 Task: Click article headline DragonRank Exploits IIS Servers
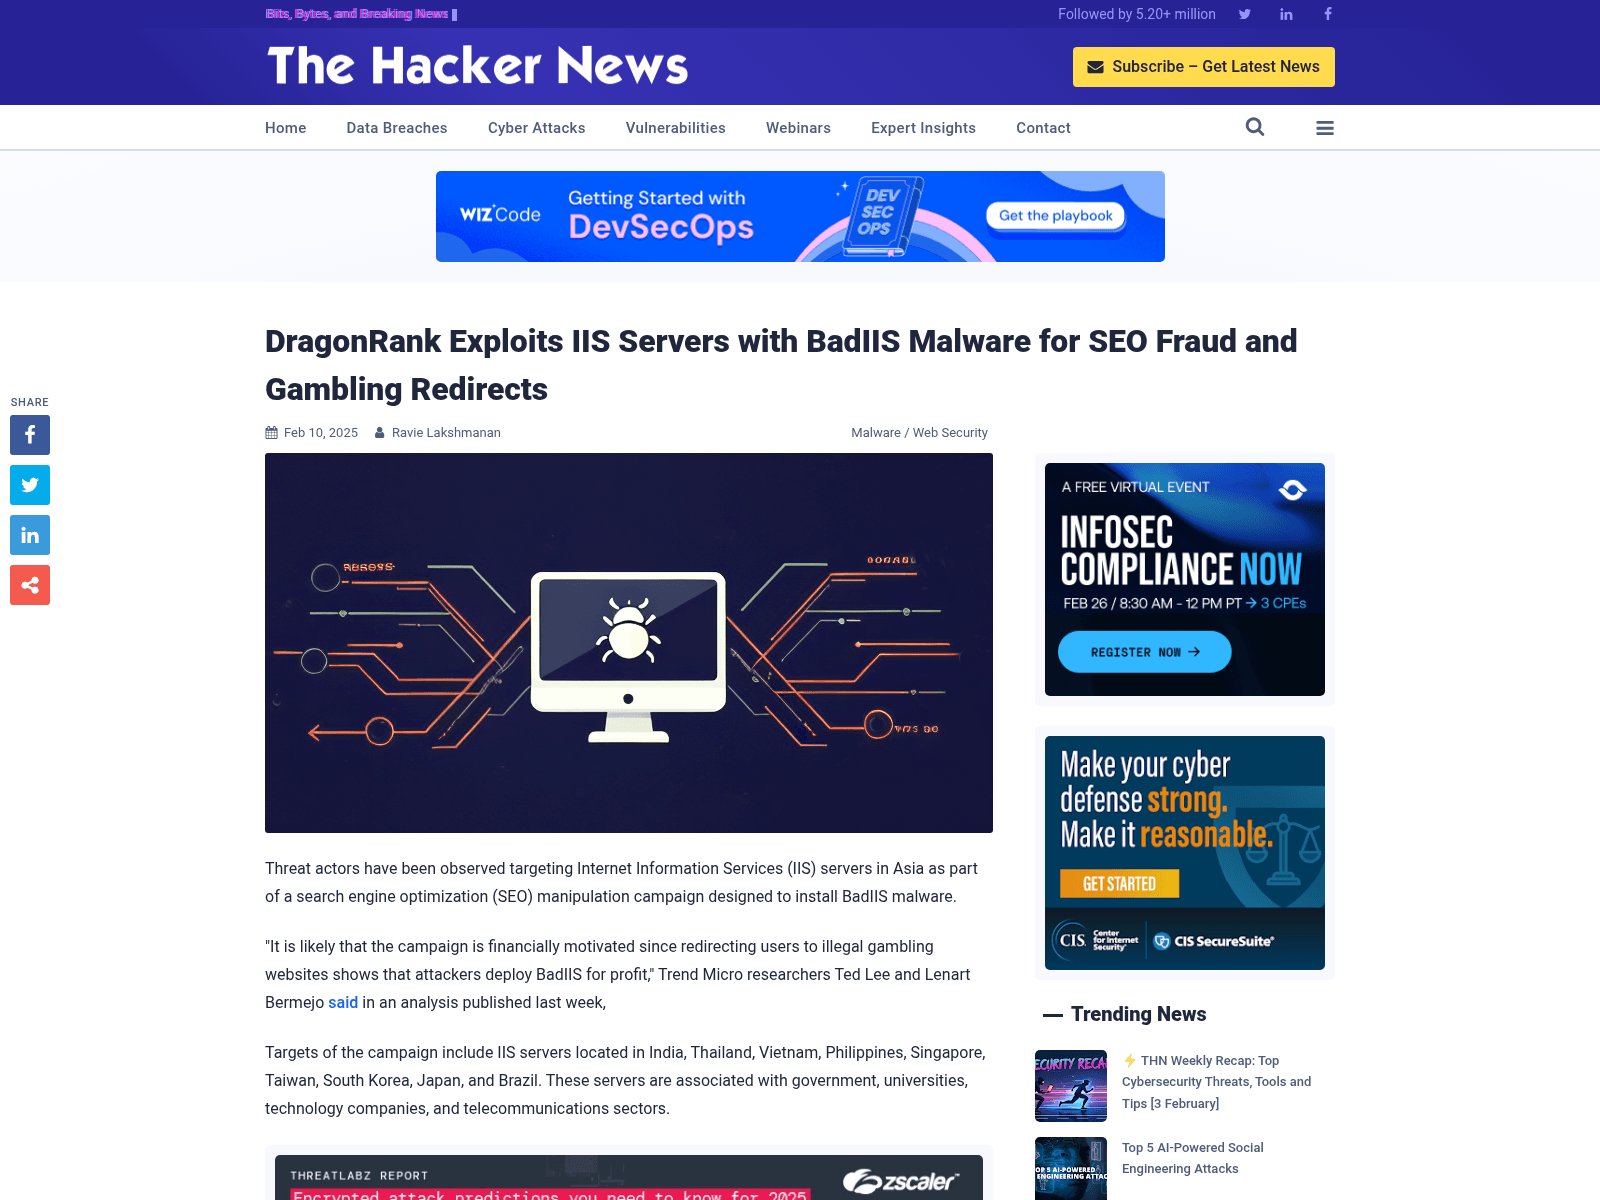point(781,365)
